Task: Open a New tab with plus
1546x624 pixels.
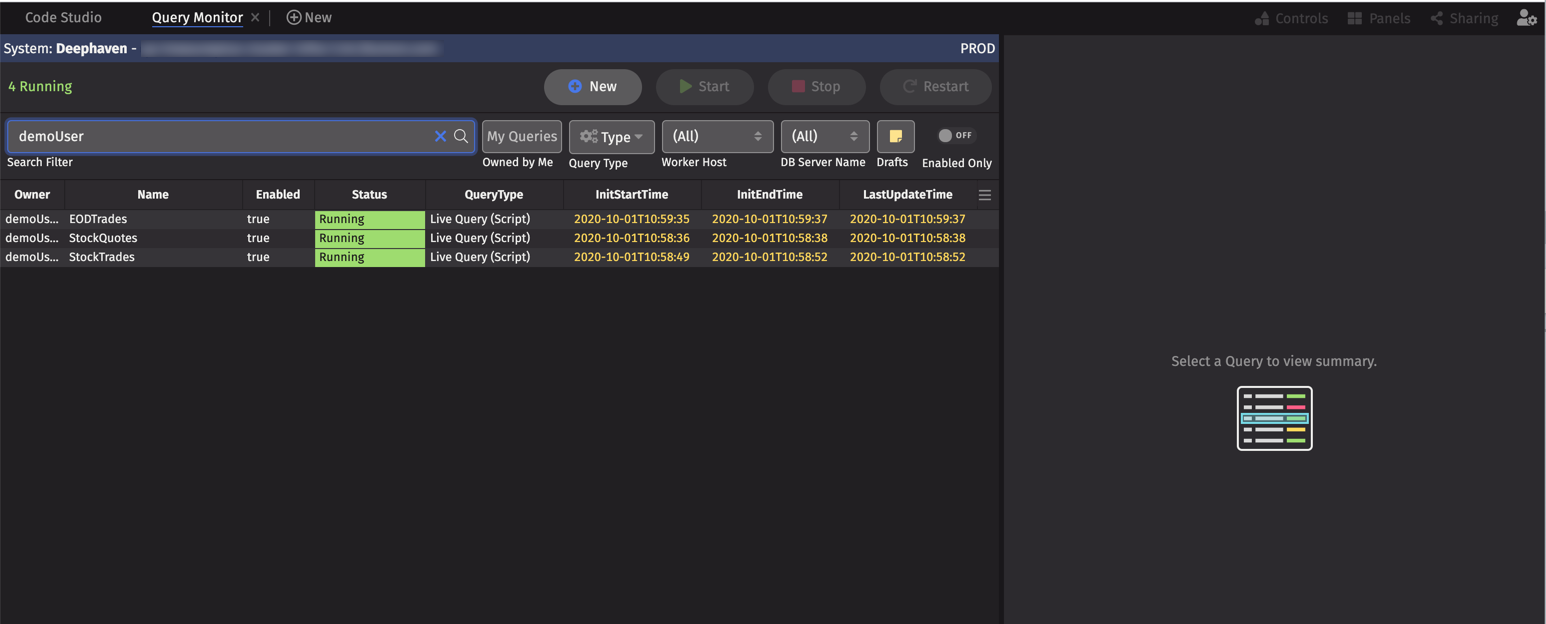Action: click(x=309, y=18)
